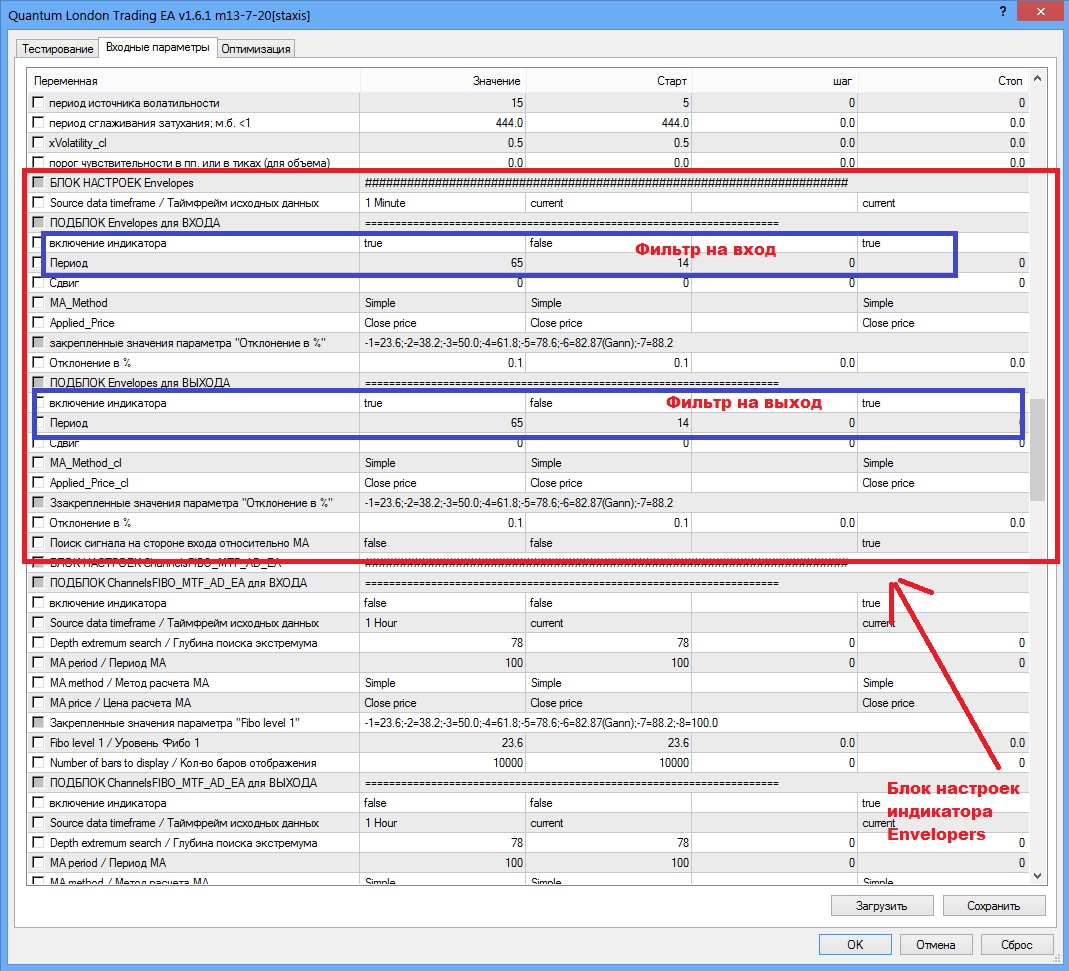
Task: Open the Оптимизация tab
Action: [x=256, y=48]
